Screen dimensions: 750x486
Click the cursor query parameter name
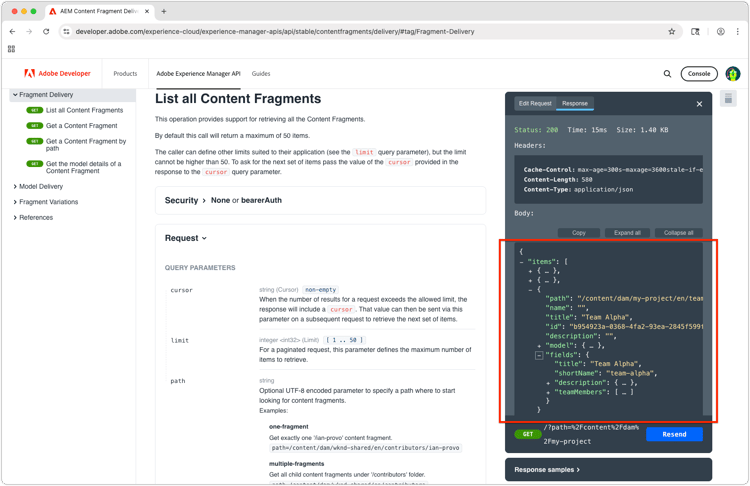click(x=181, y=290)
